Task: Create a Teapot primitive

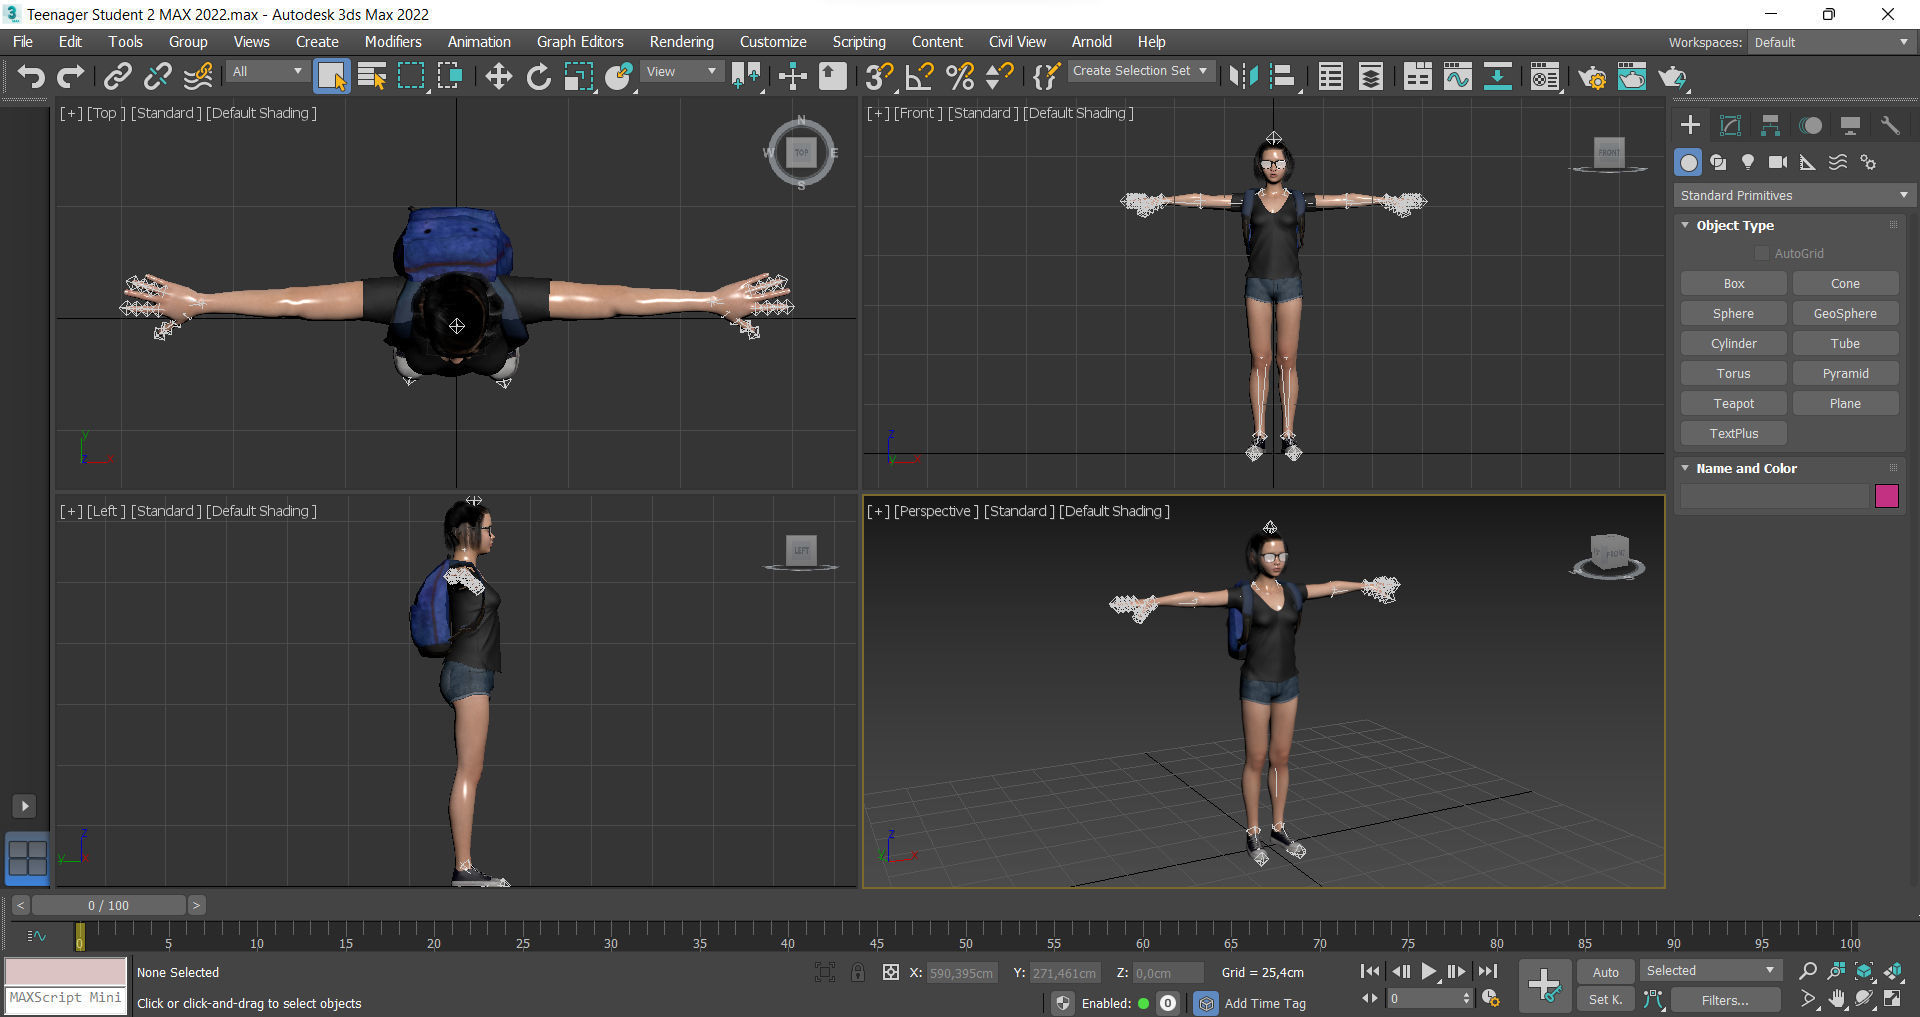Action: pos(1734,404)
